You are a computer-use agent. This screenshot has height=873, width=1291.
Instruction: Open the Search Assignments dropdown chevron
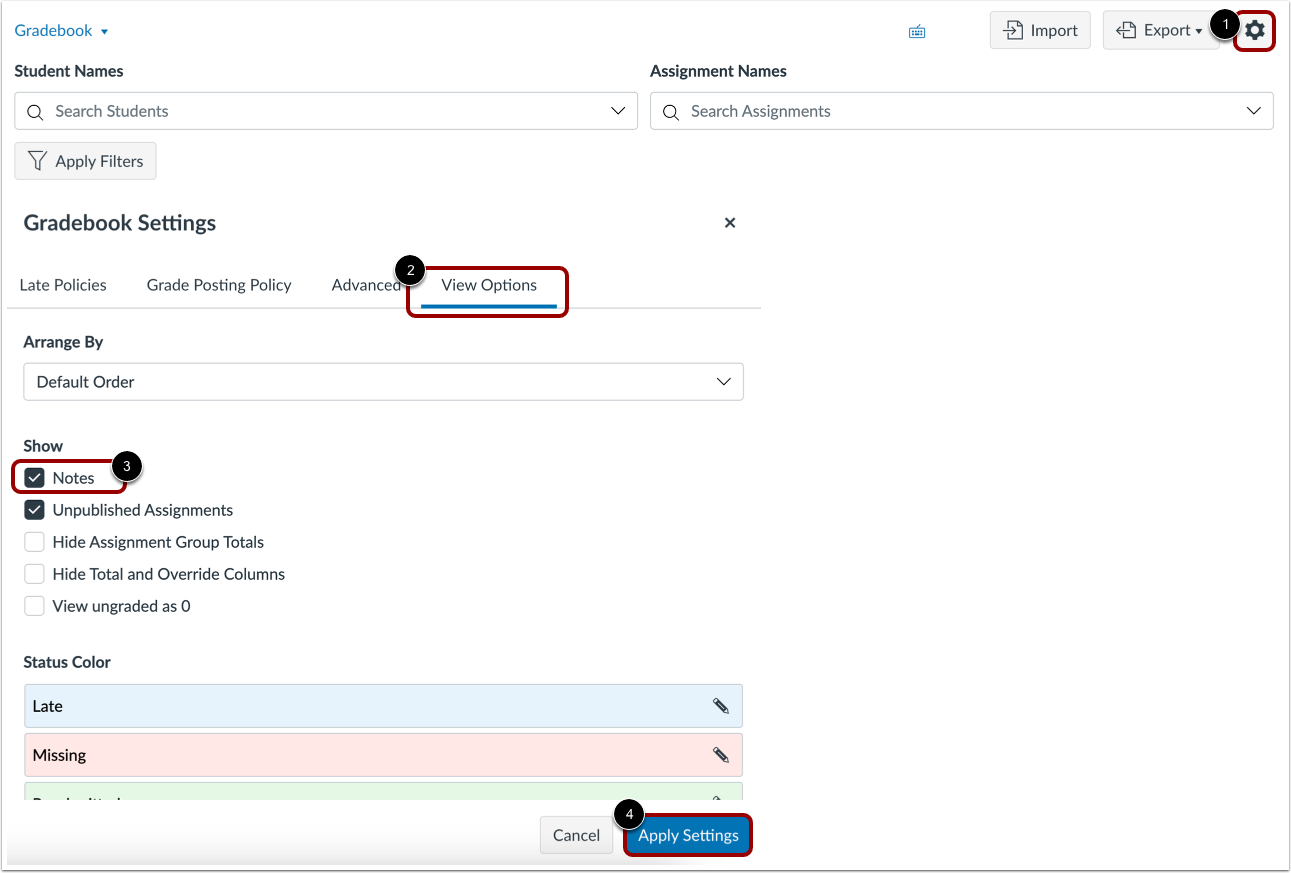1254,111
